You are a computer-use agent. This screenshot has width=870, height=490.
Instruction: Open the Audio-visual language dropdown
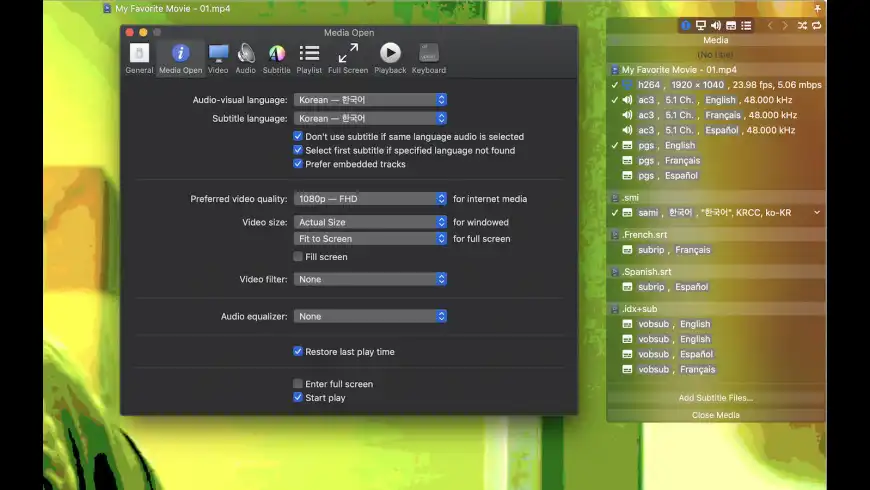click(x=370, y=100)
